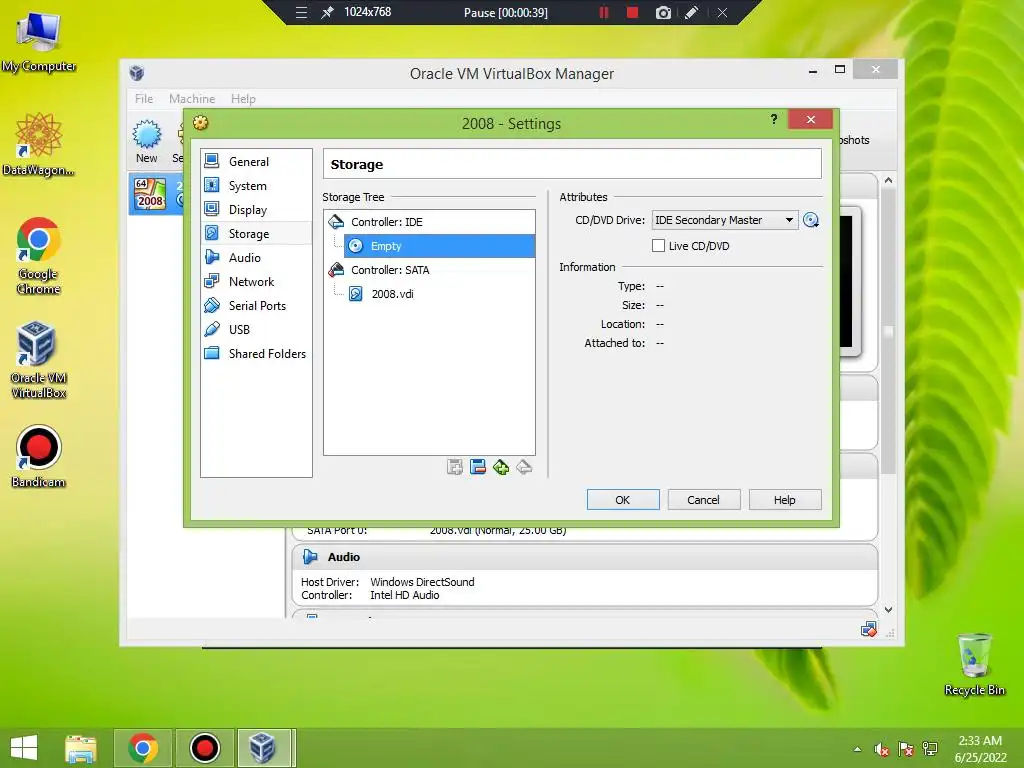Image resolution: width=1024 pixels, height=768 pixels.
Task: Close the 2008 - Settings dialog
Action: click(810, 119)
